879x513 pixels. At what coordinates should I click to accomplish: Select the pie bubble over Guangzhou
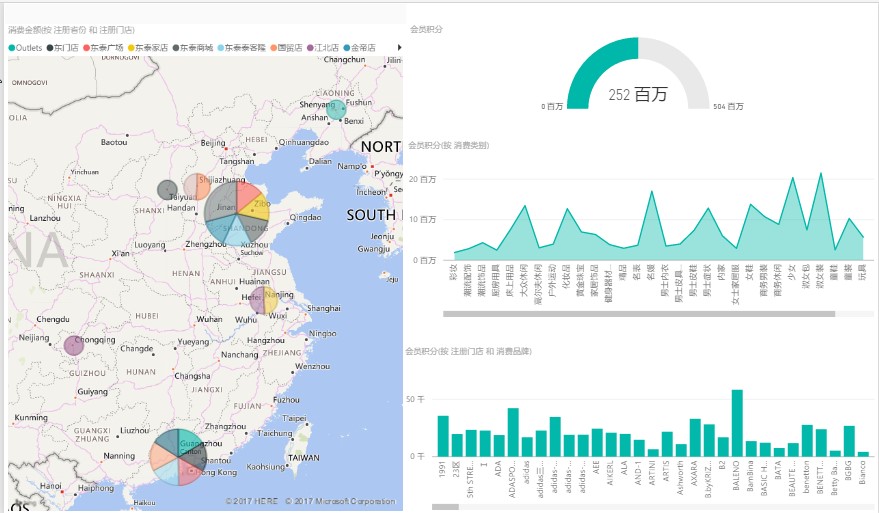(x=179, y=456)
